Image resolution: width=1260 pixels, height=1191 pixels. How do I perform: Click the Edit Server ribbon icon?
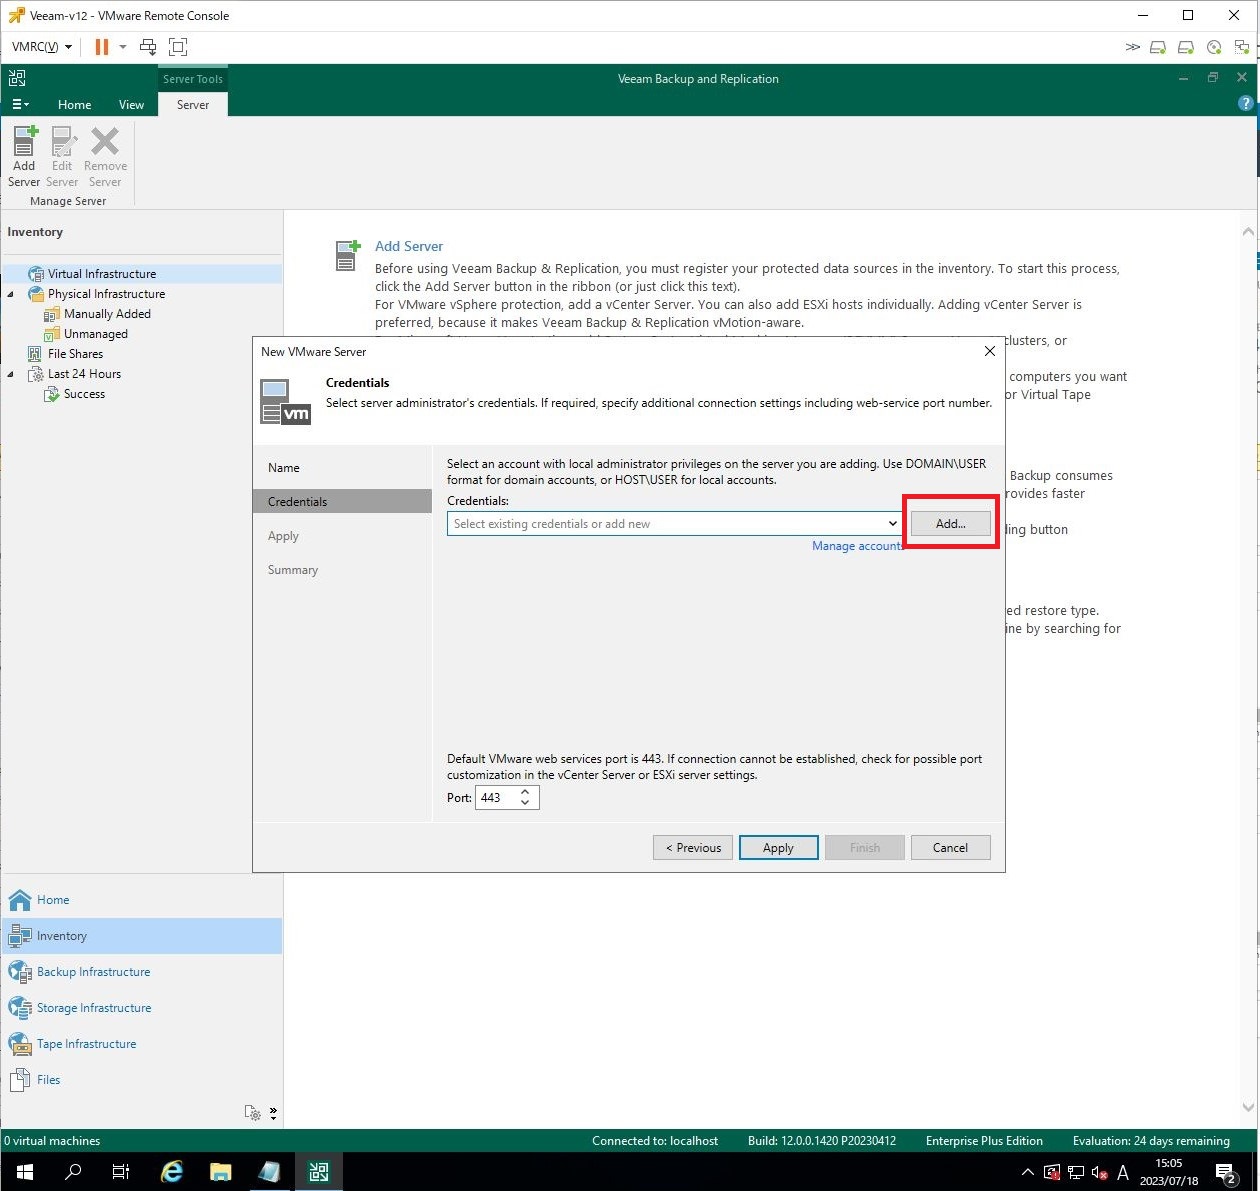pos(62,156)
